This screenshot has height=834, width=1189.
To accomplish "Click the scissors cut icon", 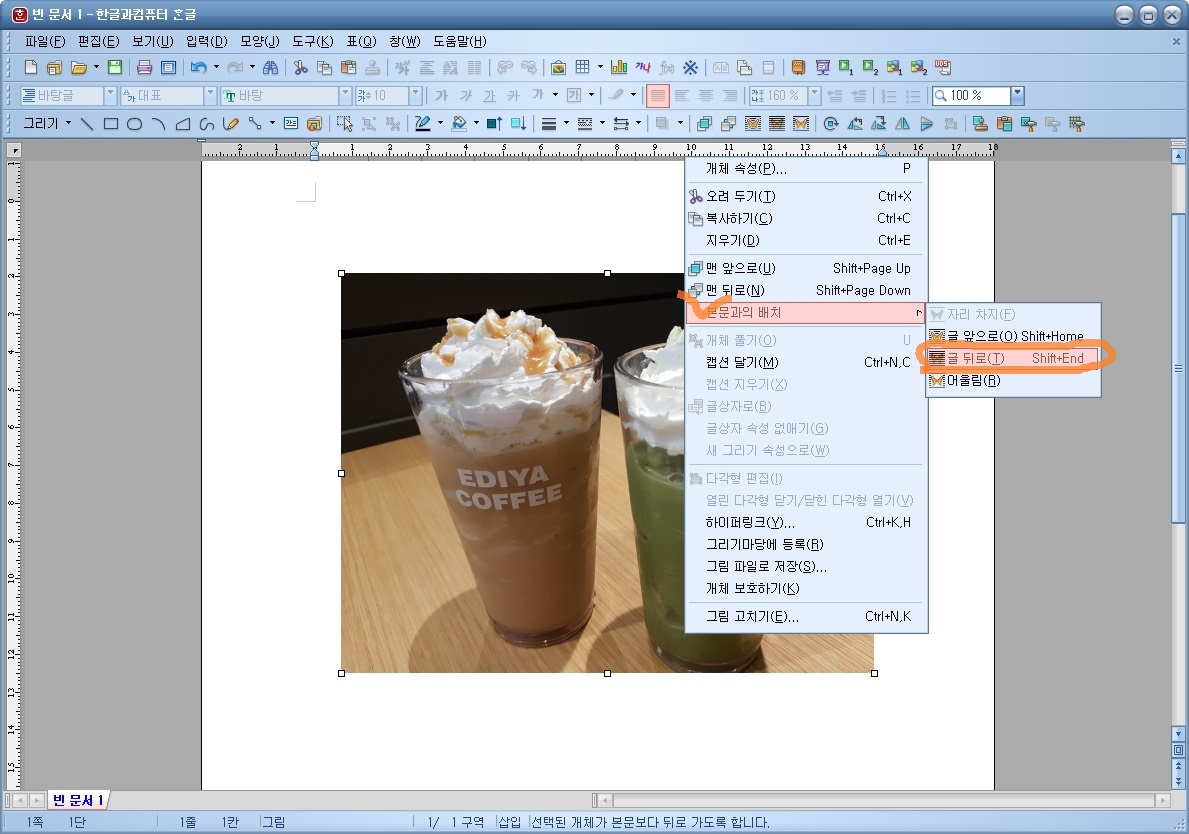I will [x=301, y=67].
